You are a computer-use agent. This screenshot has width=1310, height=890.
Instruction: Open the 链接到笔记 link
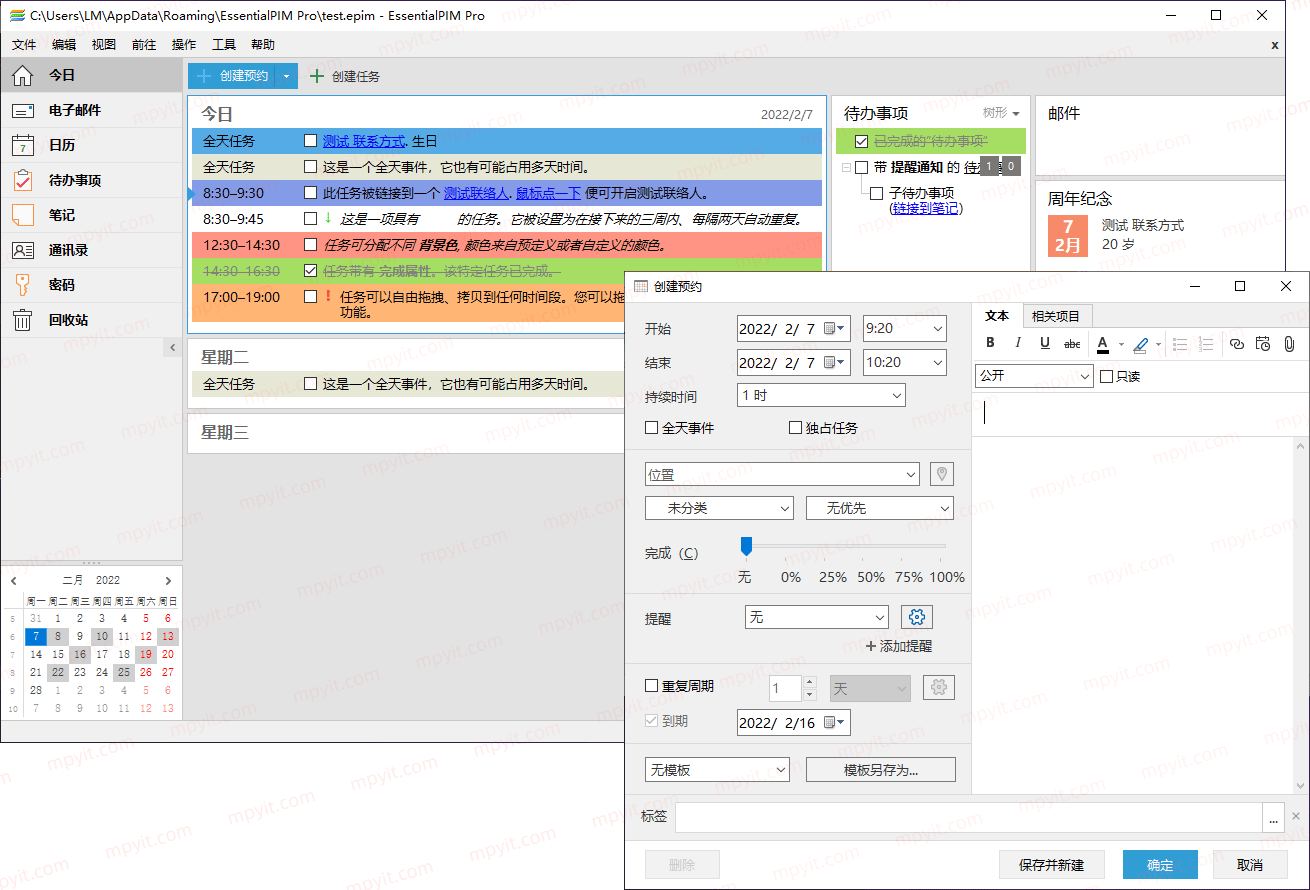point(925,208)
